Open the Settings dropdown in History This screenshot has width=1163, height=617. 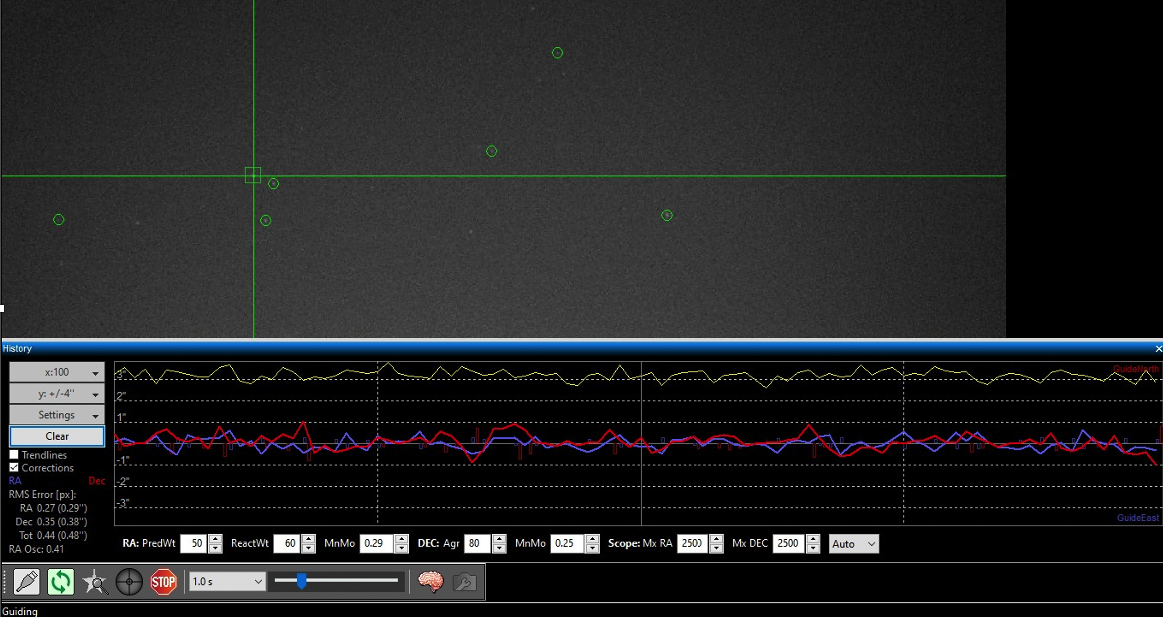tap(57, 415)
